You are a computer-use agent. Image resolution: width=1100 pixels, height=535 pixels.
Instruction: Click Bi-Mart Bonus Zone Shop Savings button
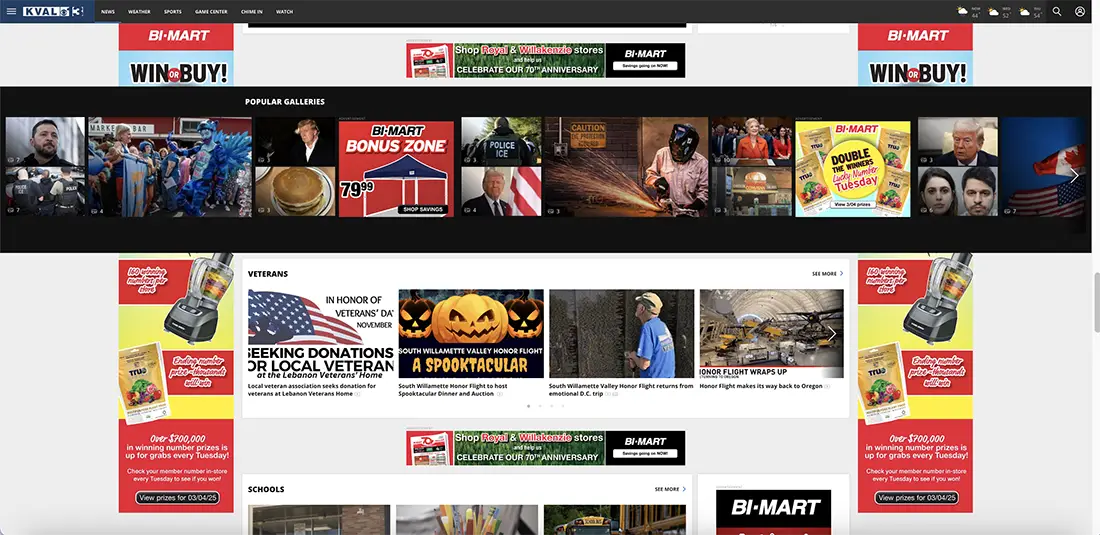(422, 209)
